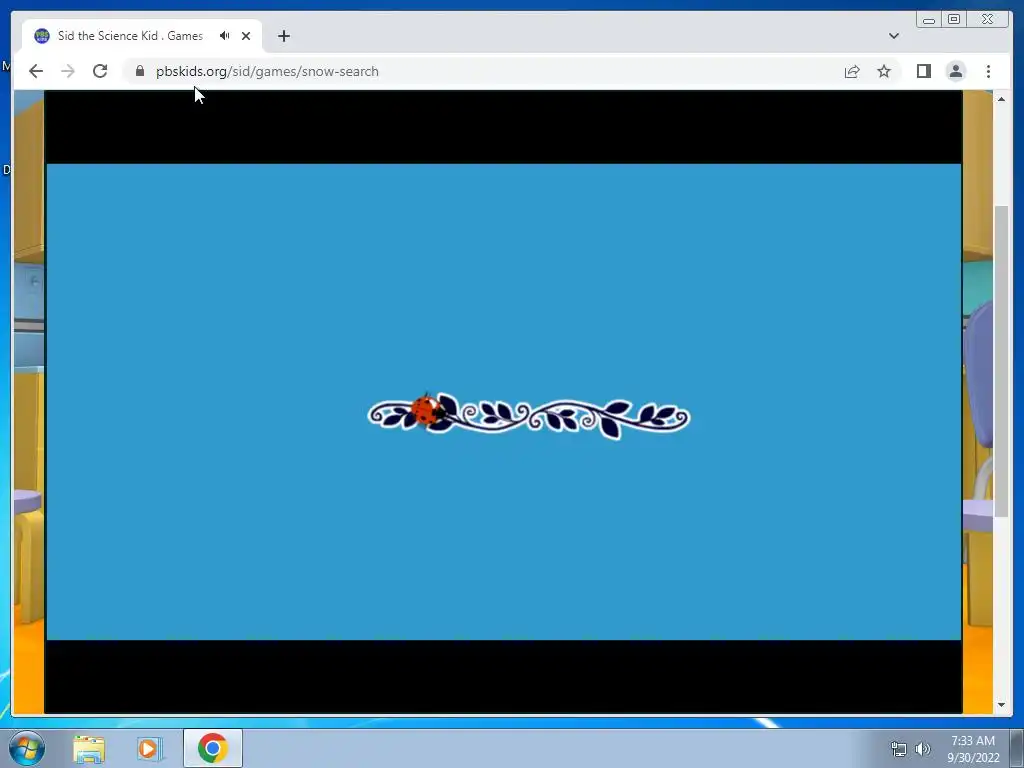Click the Show desktop strip on the taskbar
1024x768 pixels.
coord(1017,748)
